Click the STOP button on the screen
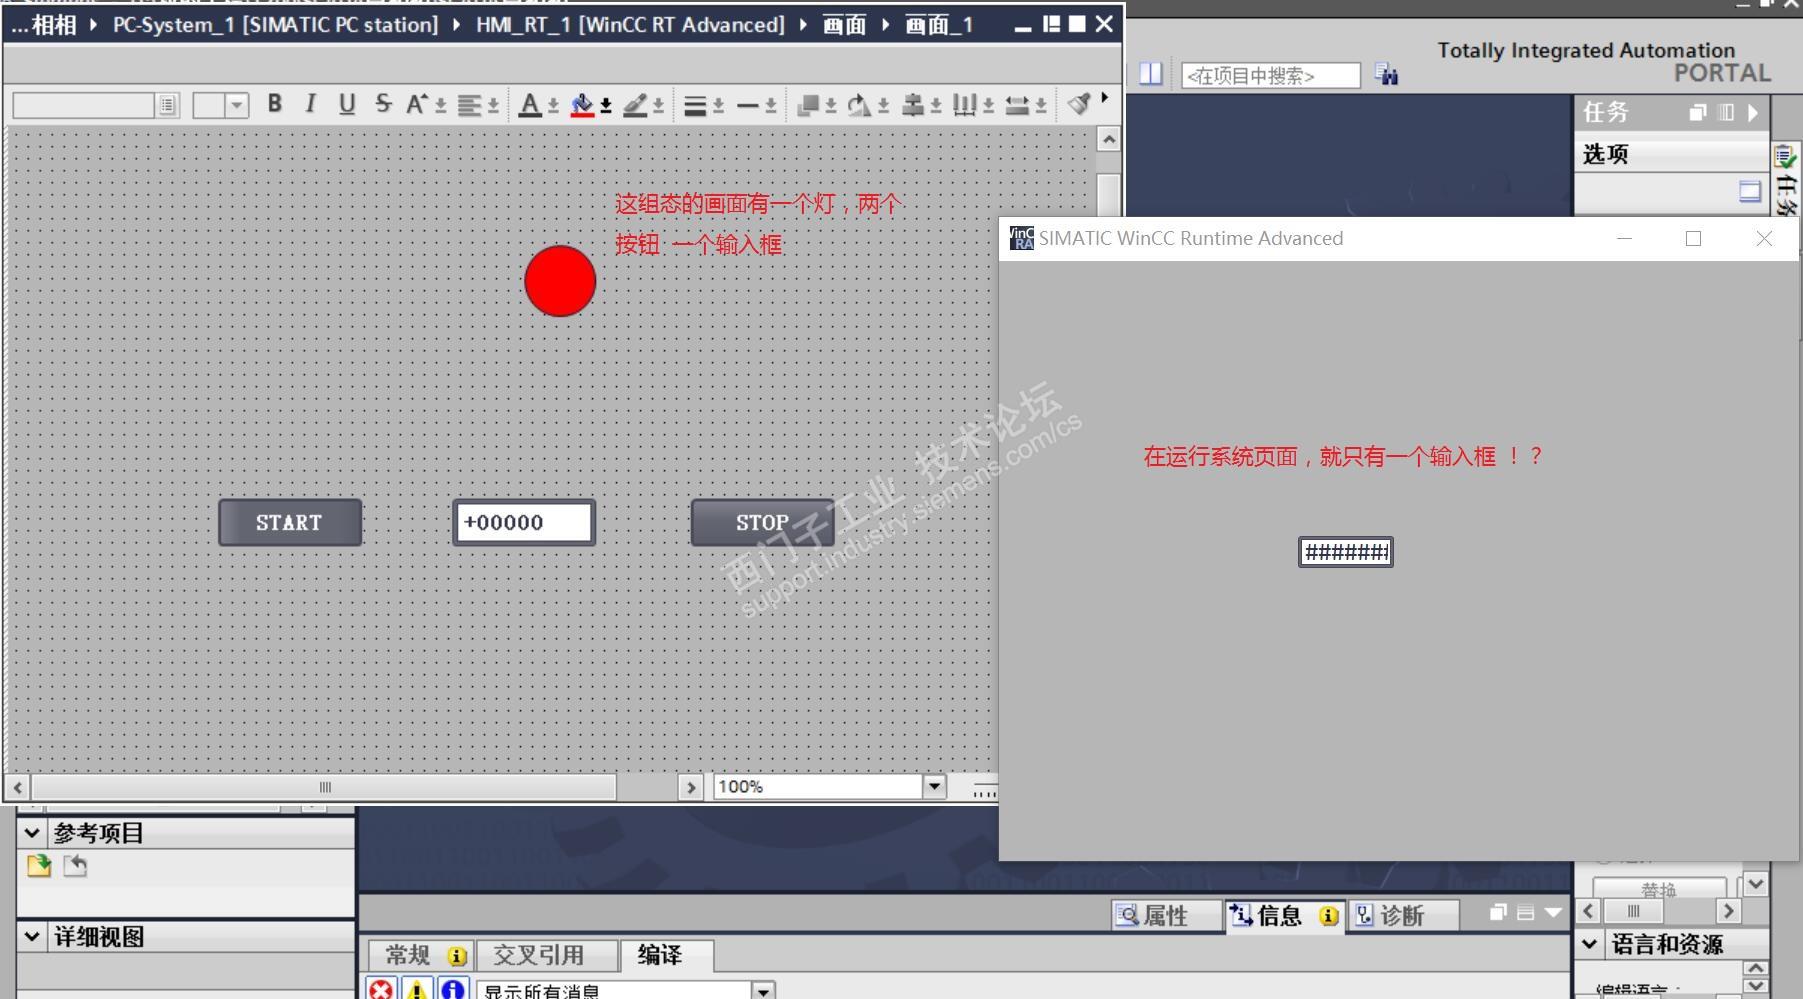This screenshot has height=999, width=1803. coord(763,522)
